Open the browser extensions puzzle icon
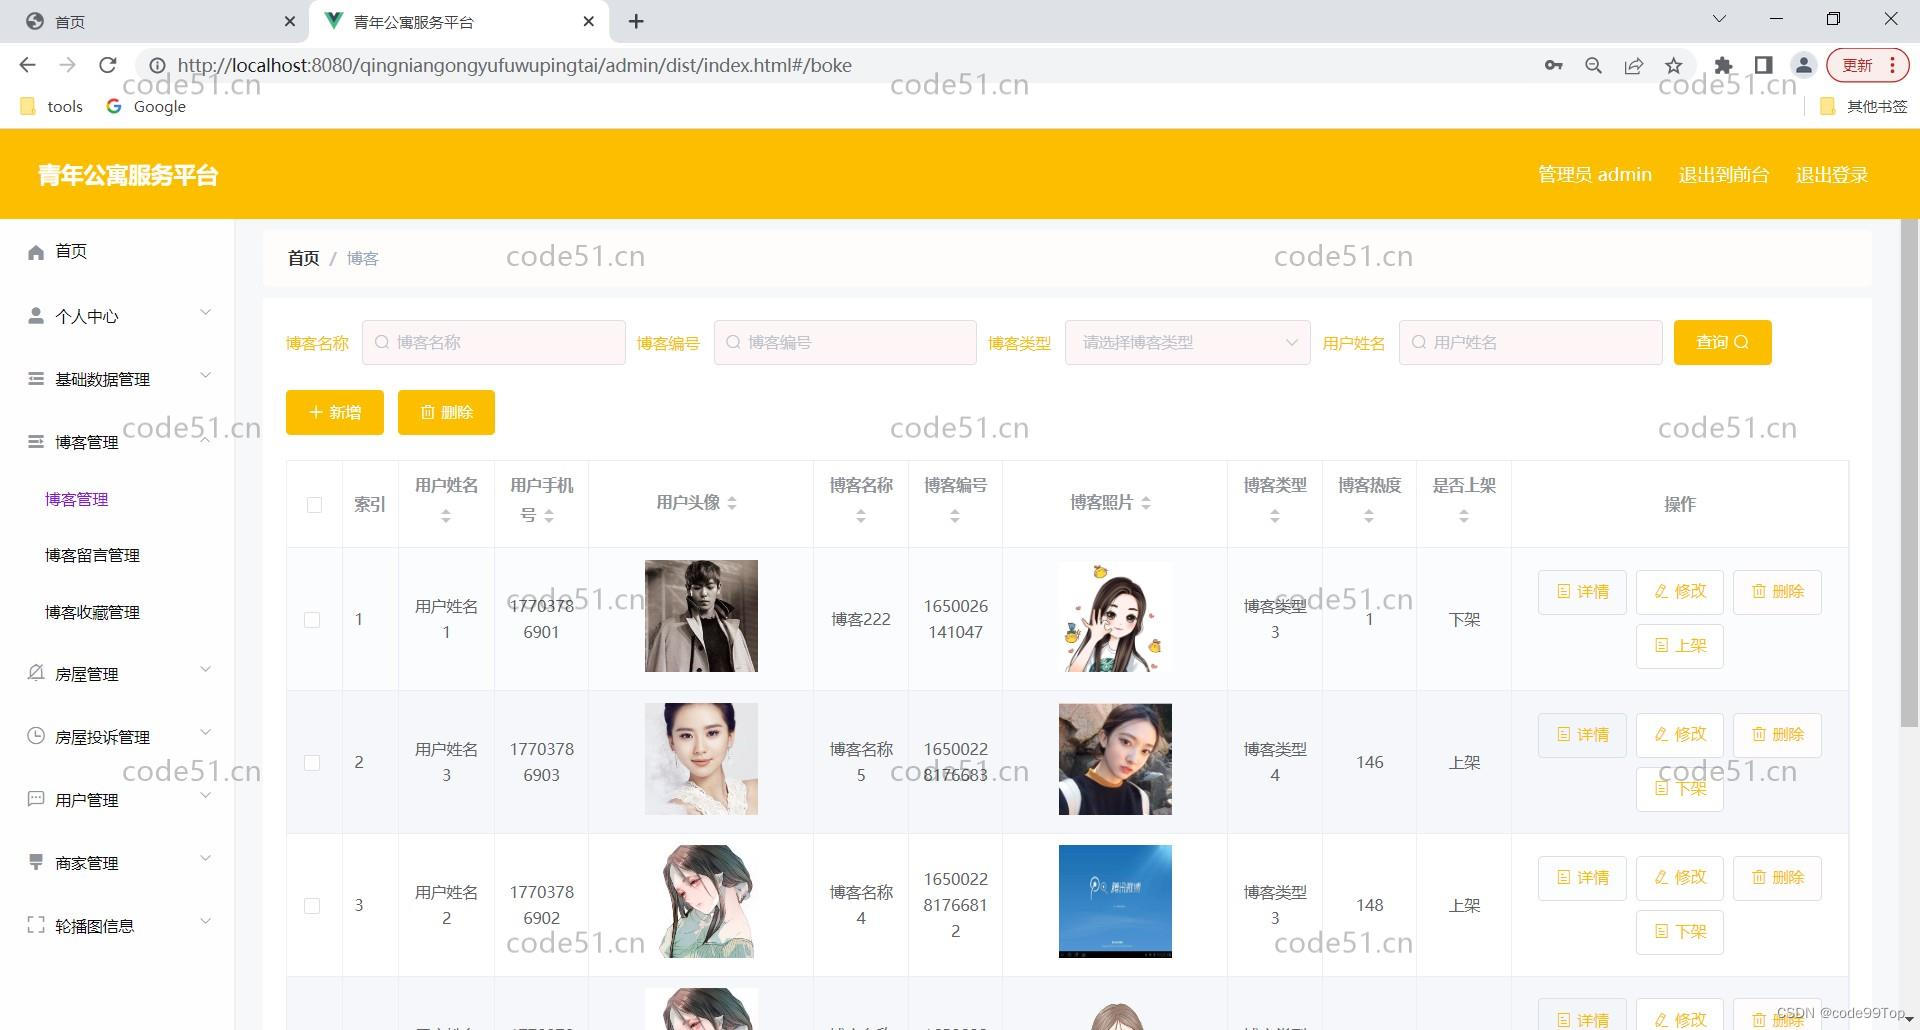 click(x=1723, y=65)
